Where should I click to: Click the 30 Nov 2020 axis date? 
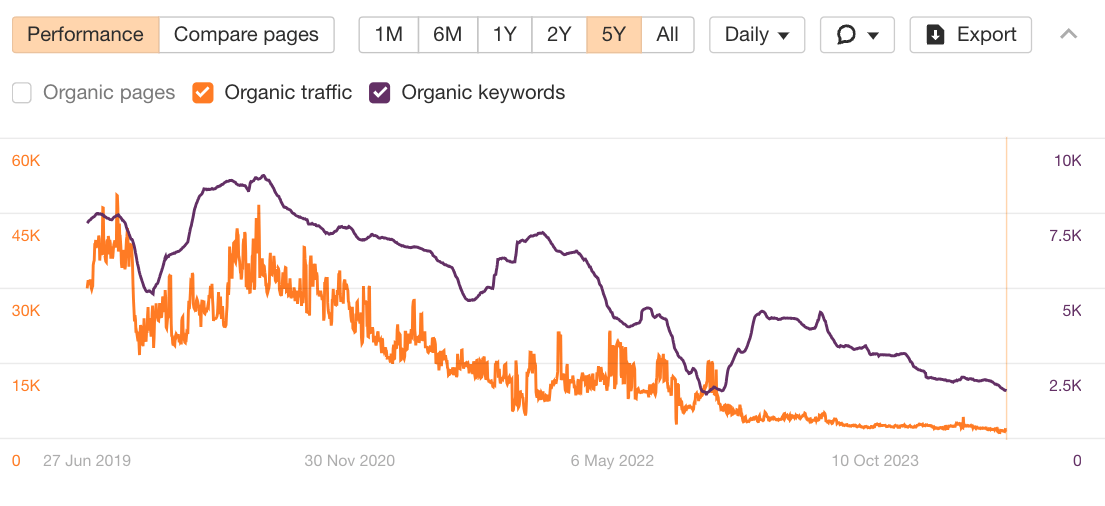click(349, 461)
